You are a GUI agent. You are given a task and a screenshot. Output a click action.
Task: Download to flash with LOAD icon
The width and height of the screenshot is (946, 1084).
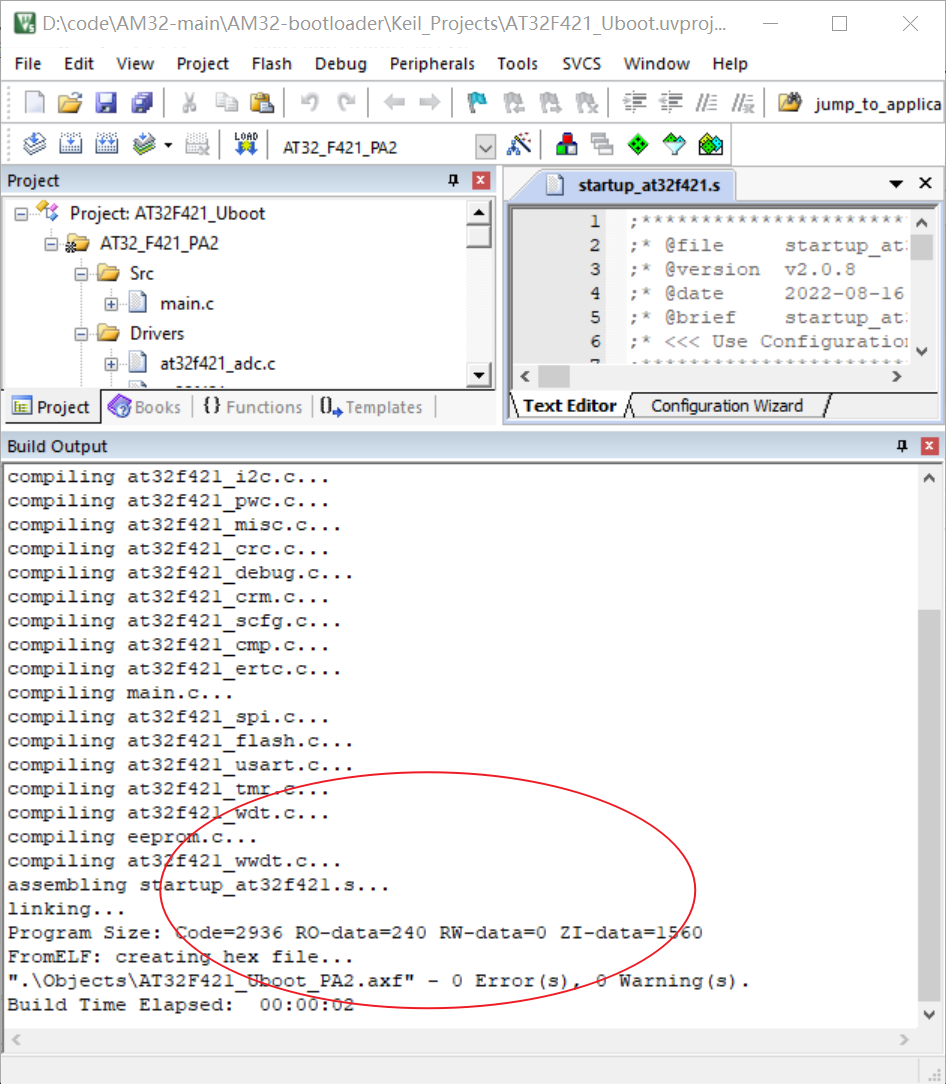[245, 144]
